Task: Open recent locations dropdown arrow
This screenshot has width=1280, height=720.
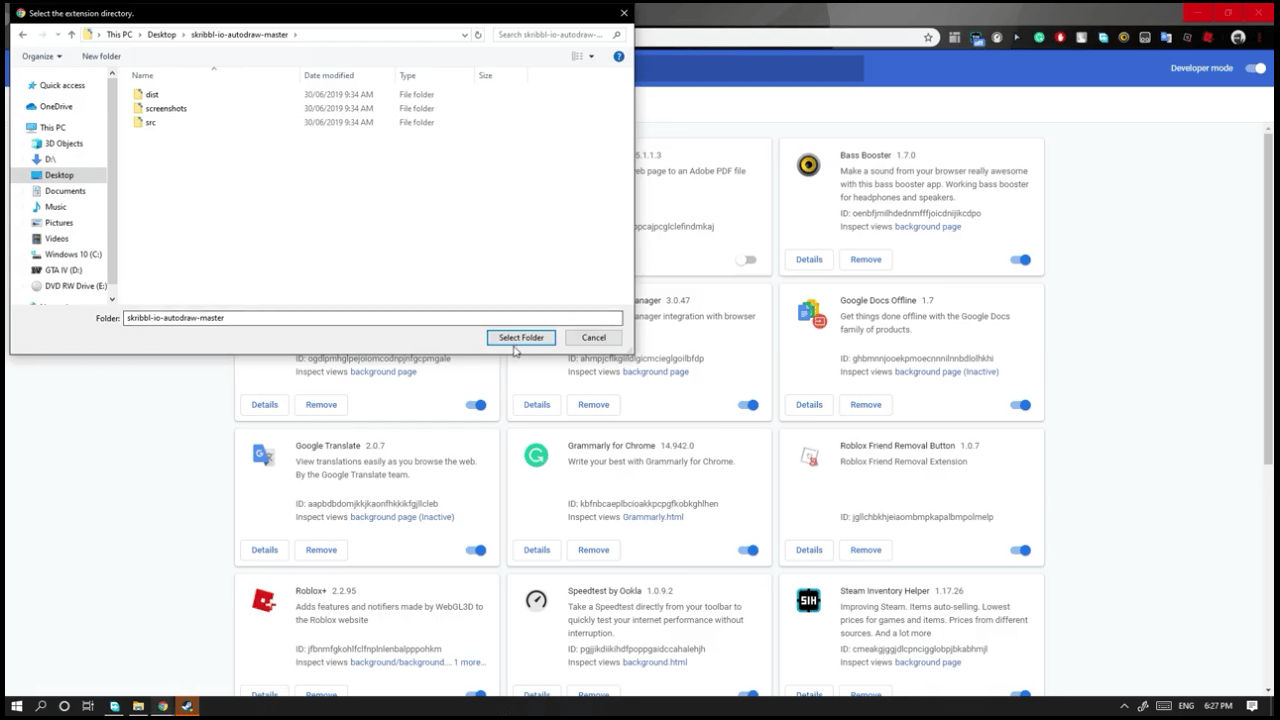Action: click(x=57, y=34)
